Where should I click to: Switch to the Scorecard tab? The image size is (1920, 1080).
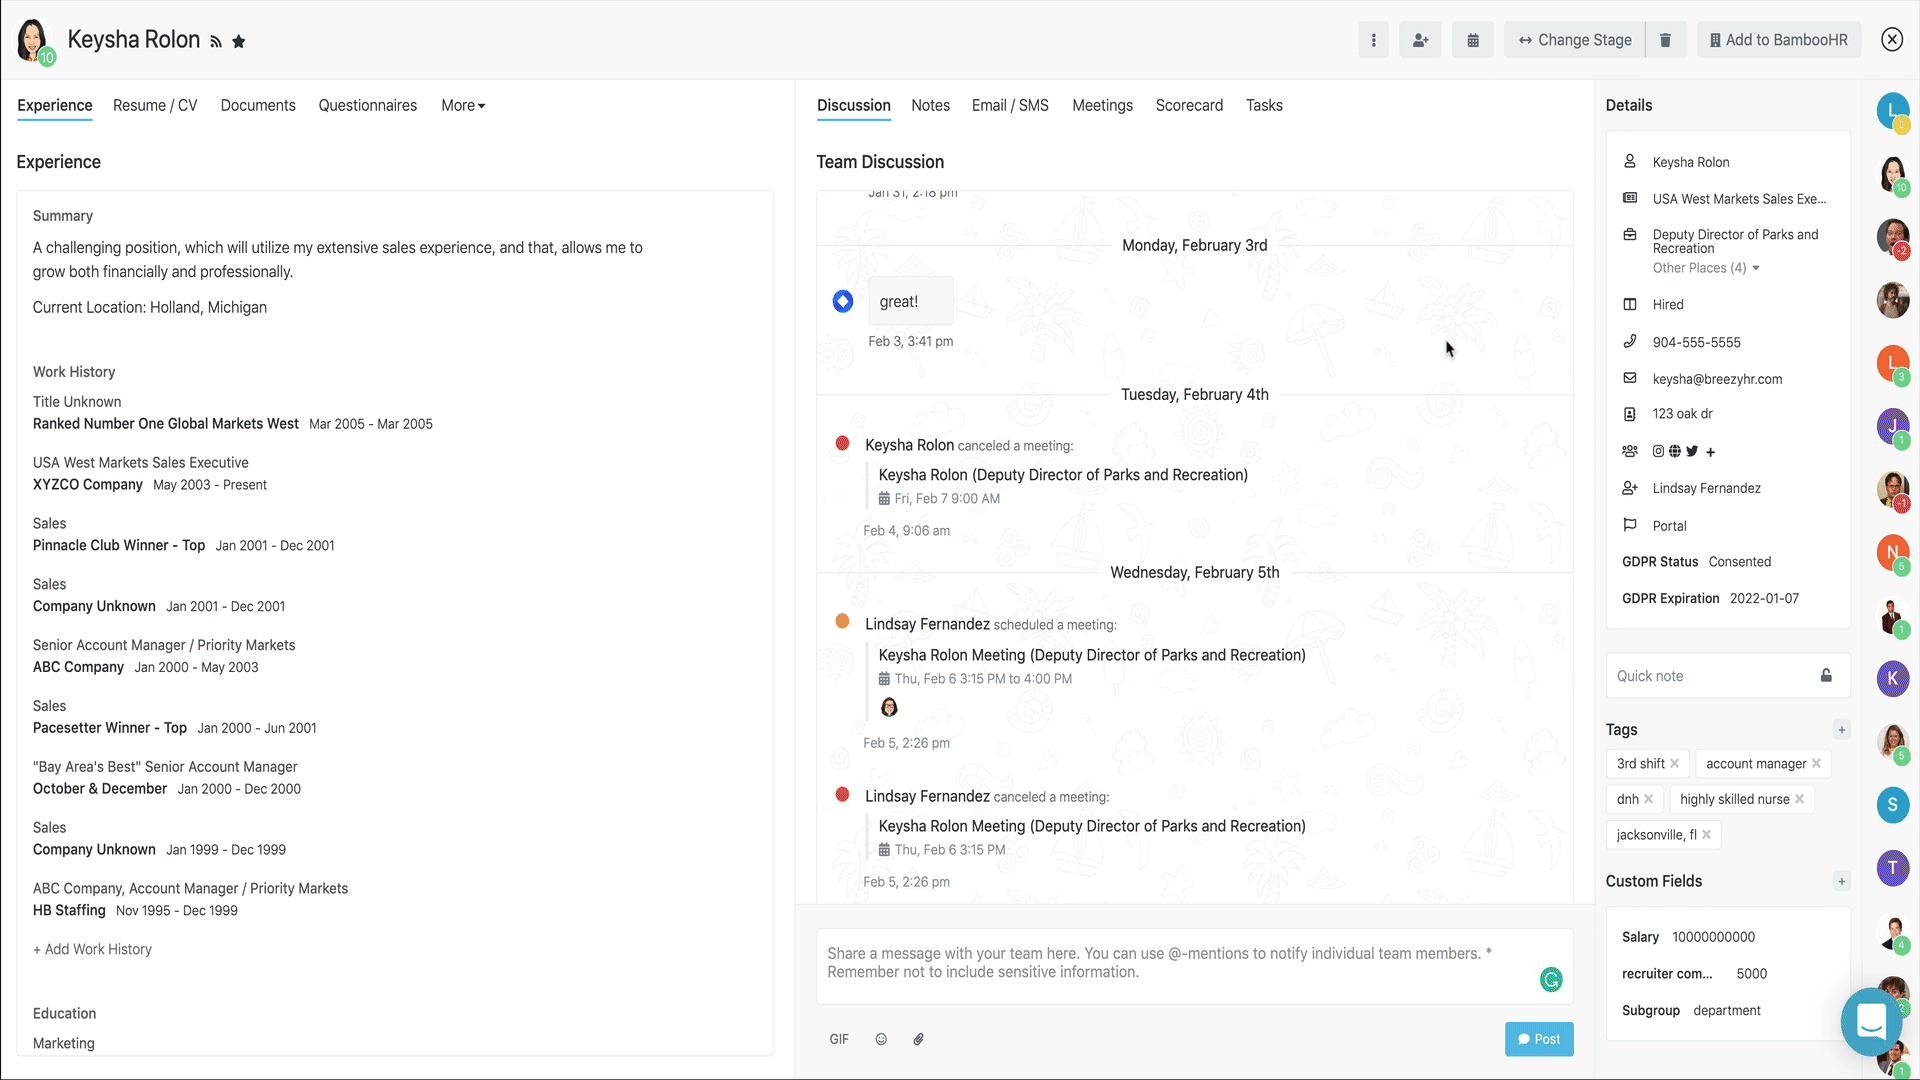pyautogui.click(x=1189, y=105)
